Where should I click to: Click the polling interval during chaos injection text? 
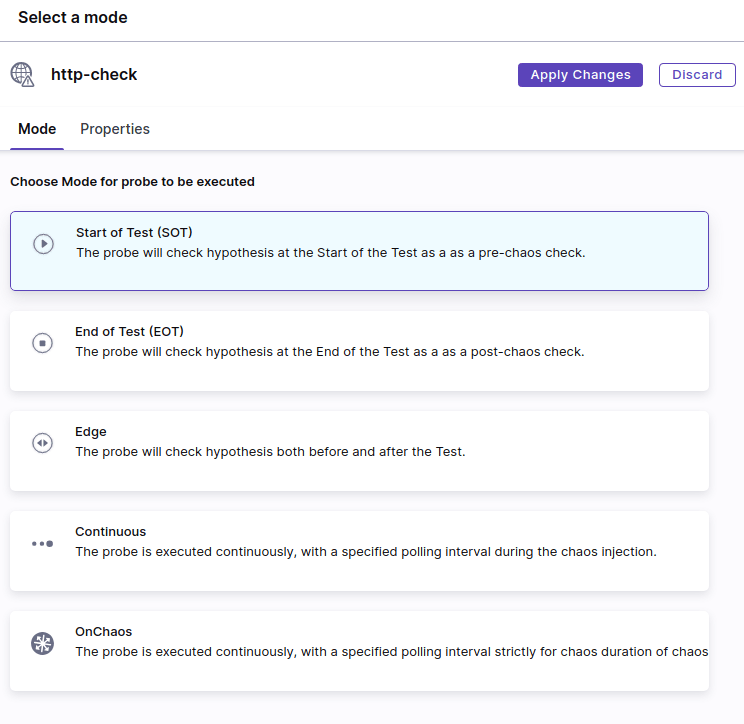click(x=366, y=552)
